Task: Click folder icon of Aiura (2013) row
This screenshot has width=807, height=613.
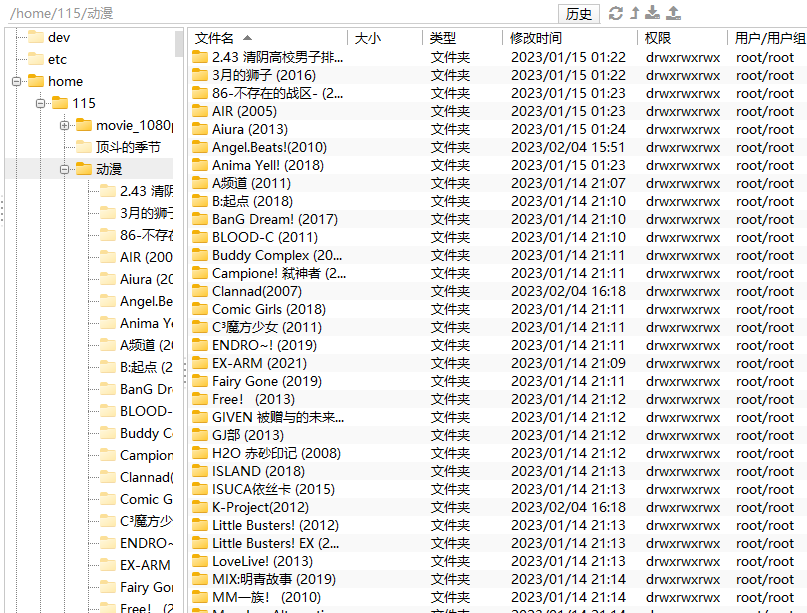Action: click(200, 130)
